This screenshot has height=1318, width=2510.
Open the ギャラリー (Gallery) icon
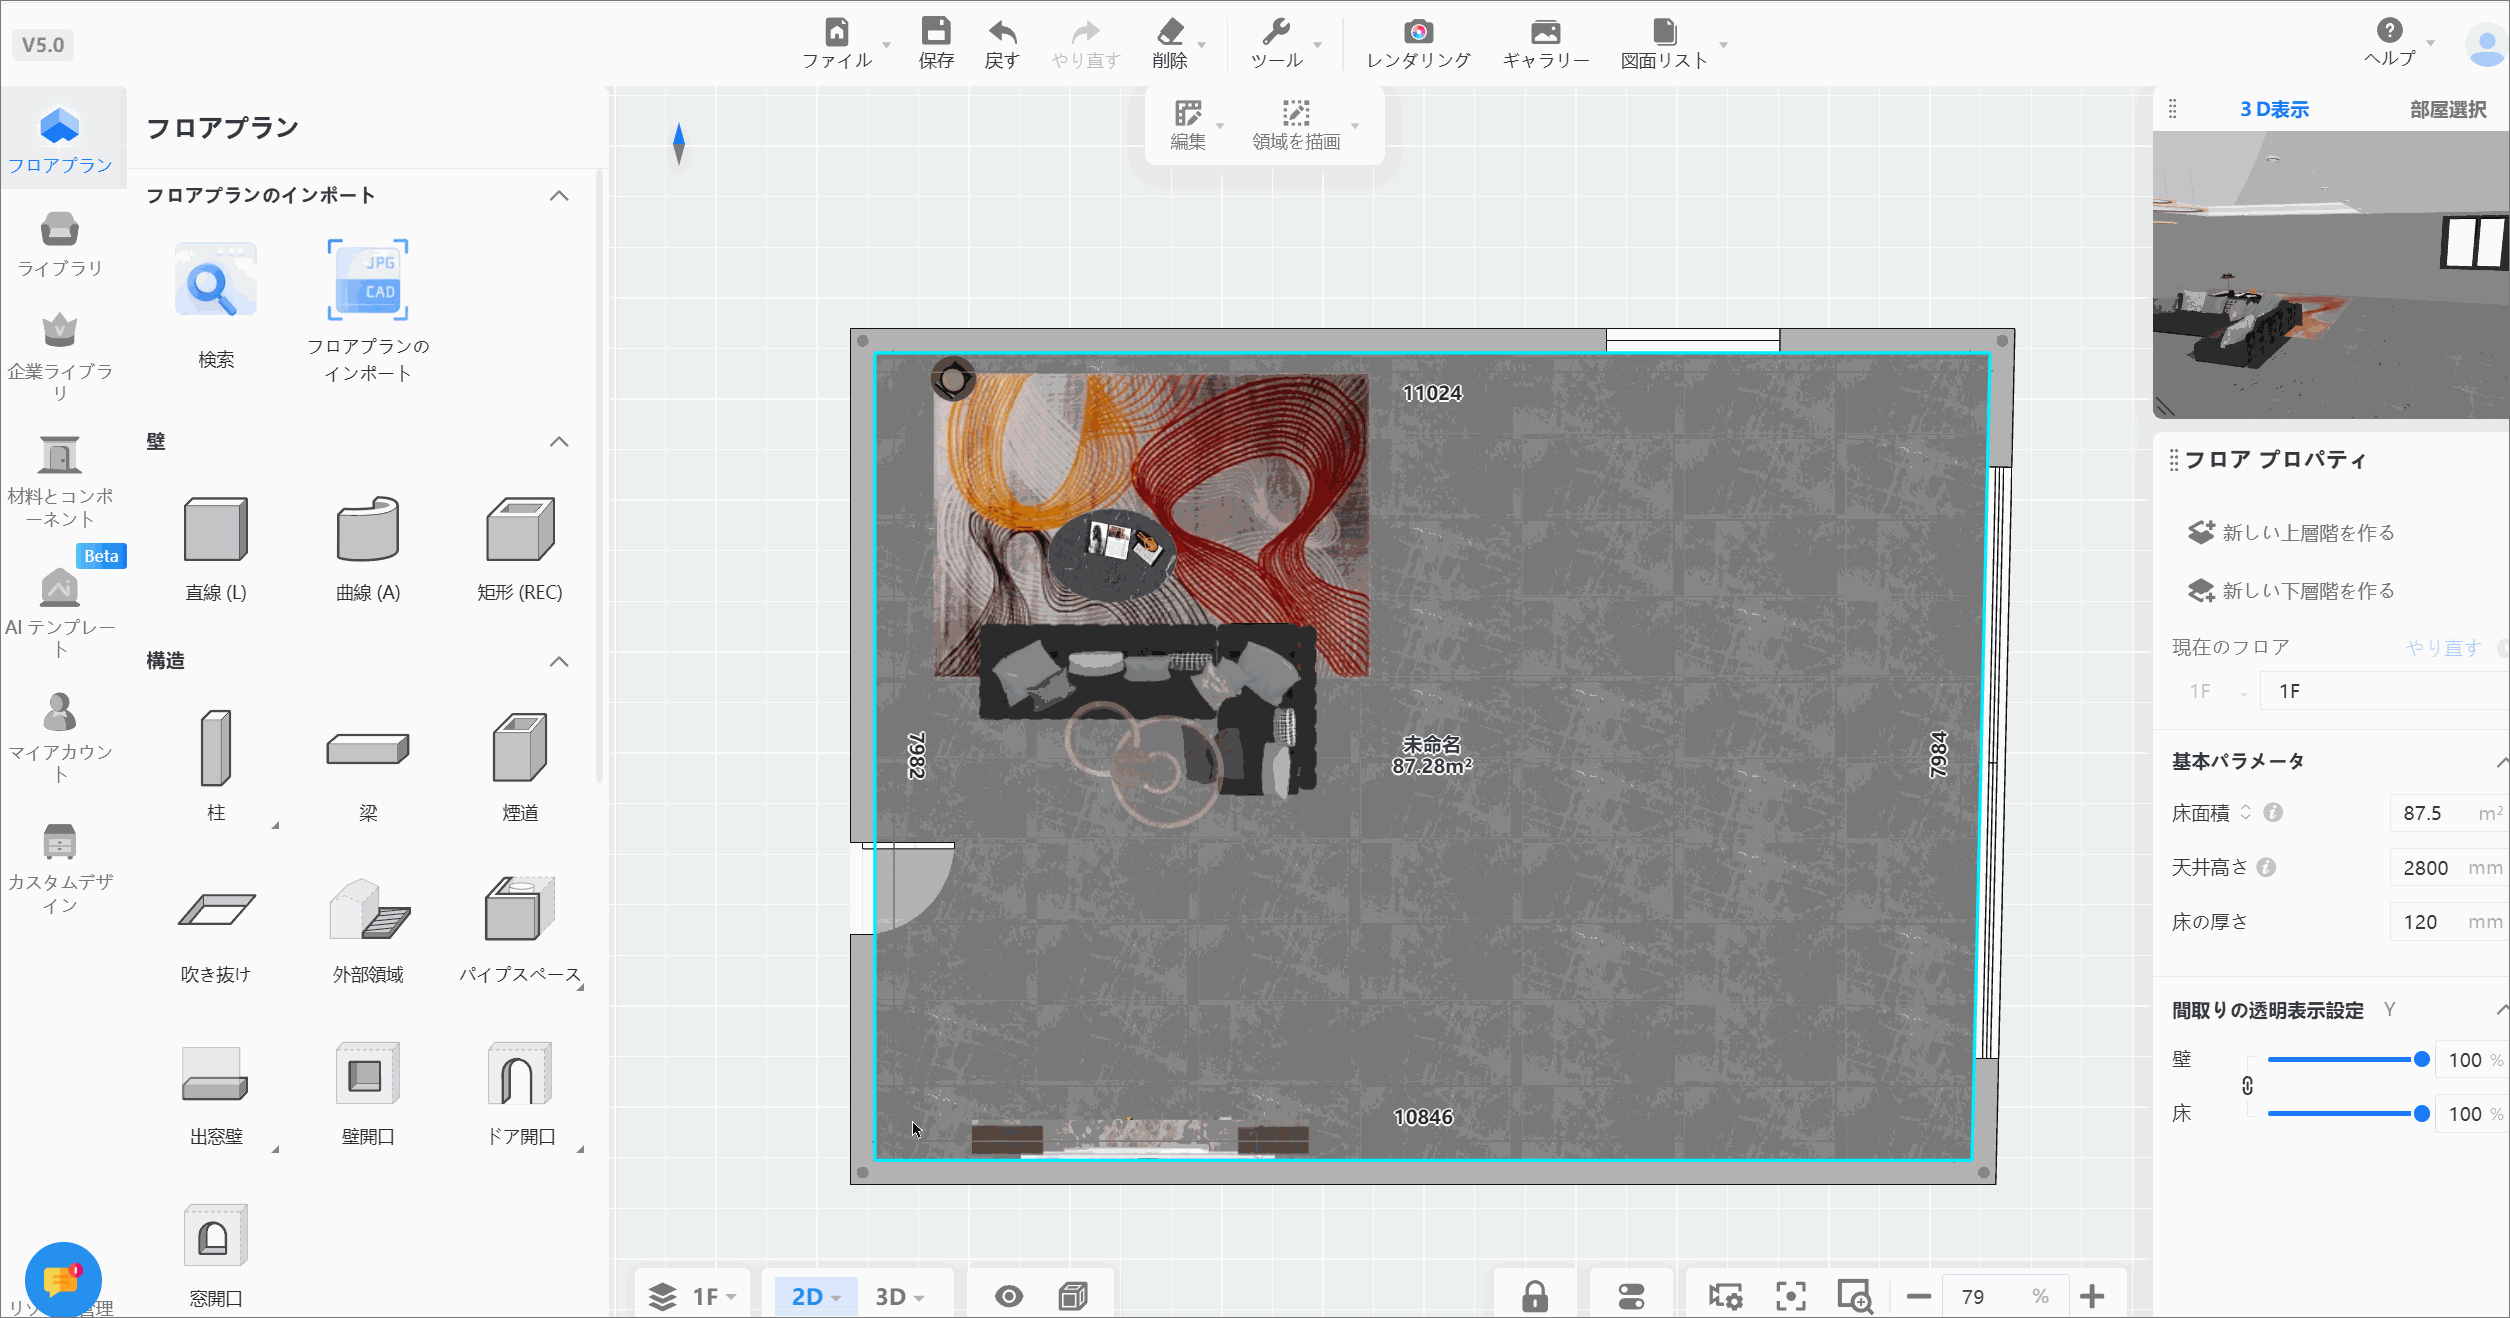pos(1546,32)
